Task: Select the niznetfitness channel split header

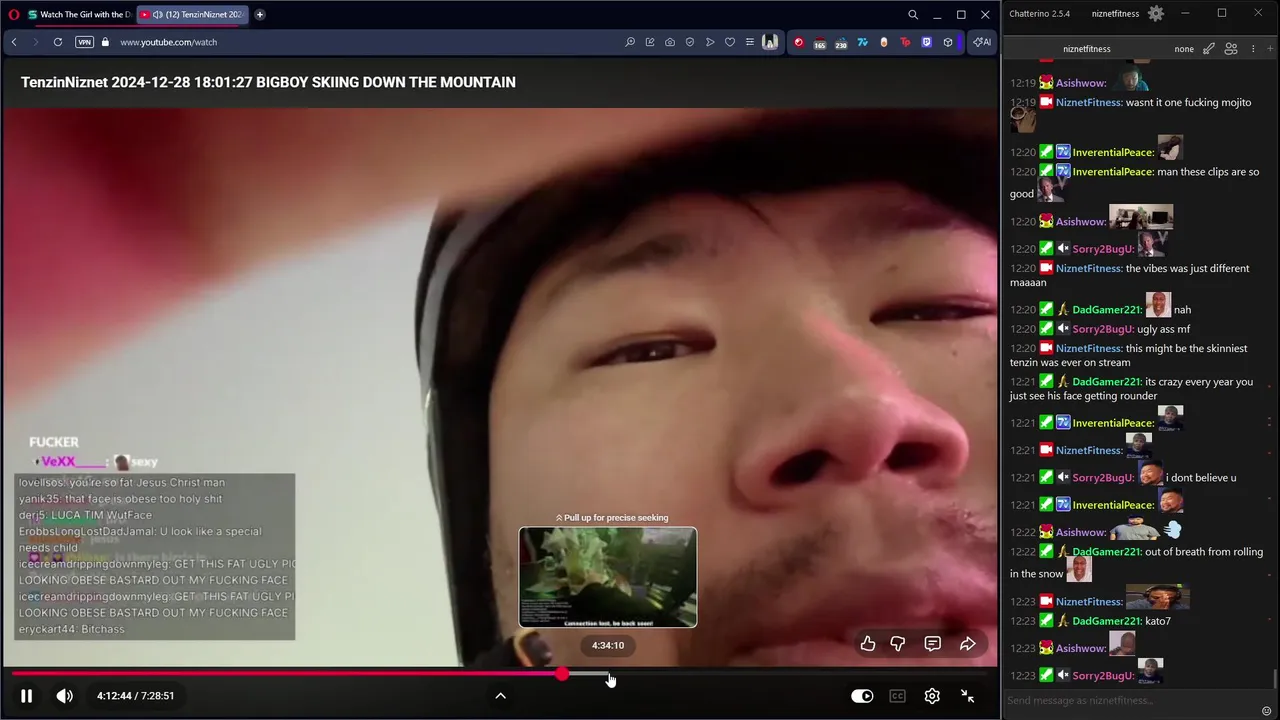Action: coord(1087,49)
